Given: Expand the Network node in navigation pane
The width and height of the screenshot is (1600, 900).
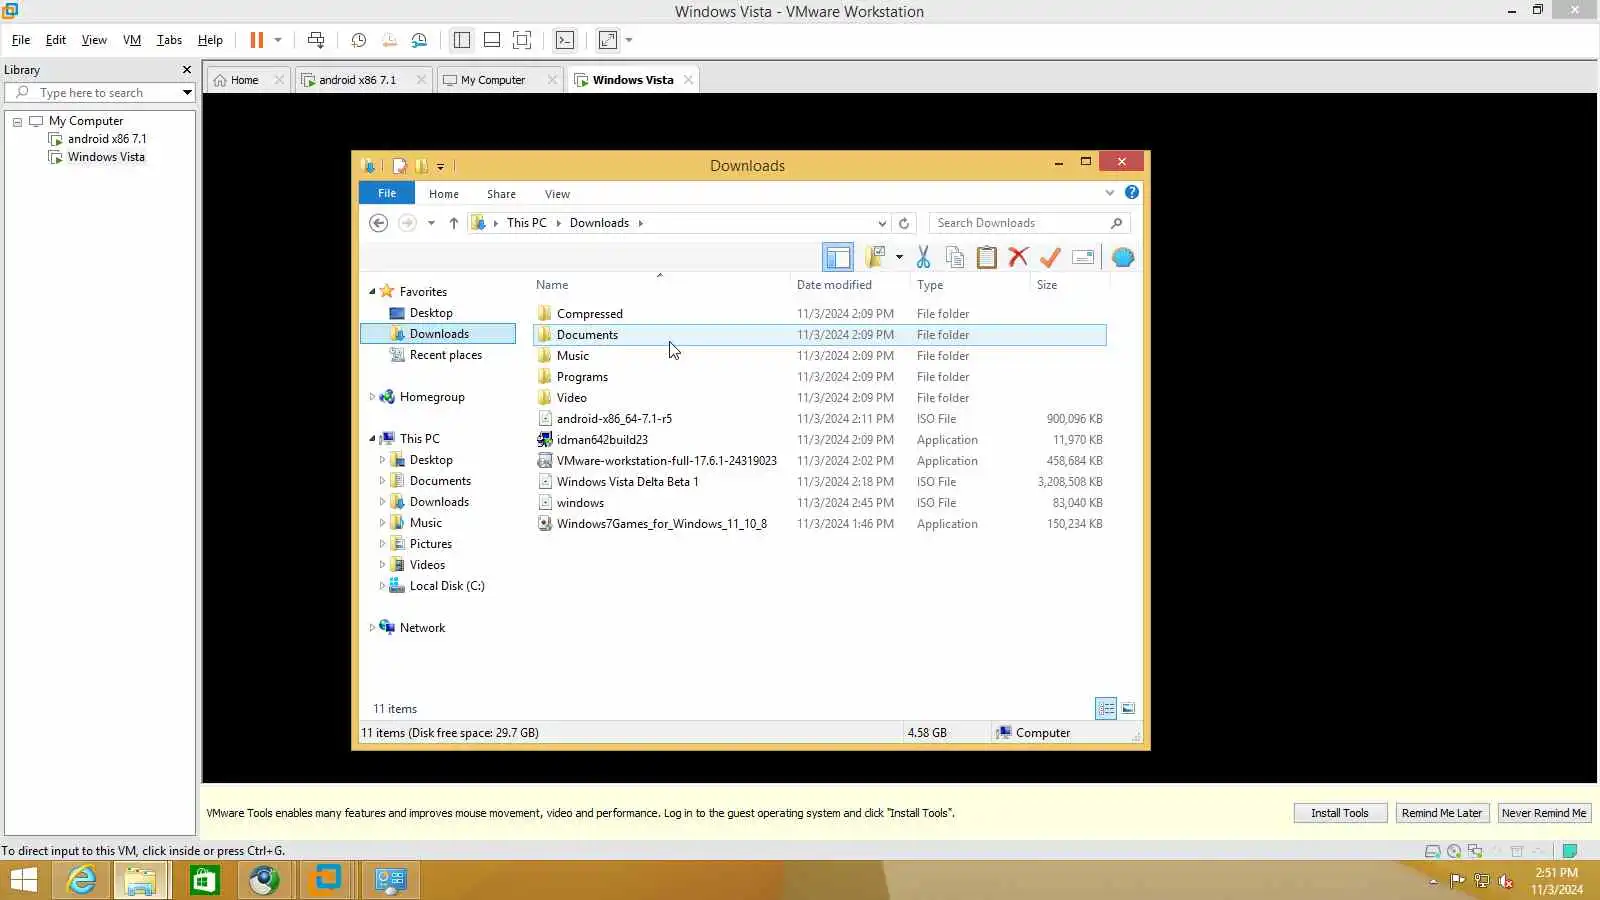Looking at the screenshot, I should tap(372, 628).
